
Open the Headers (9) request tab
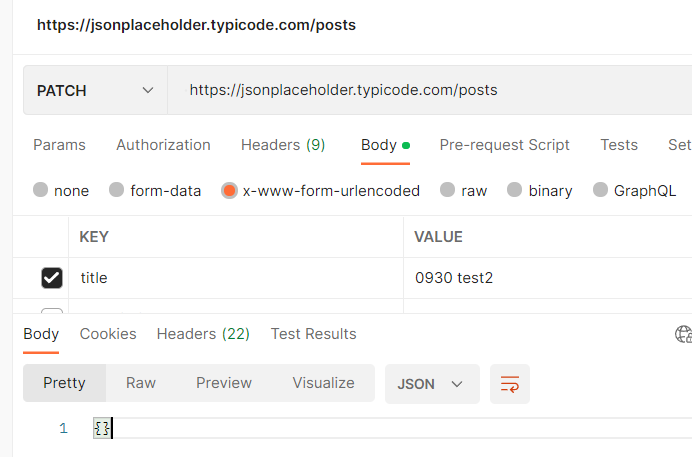click(283, 145)
